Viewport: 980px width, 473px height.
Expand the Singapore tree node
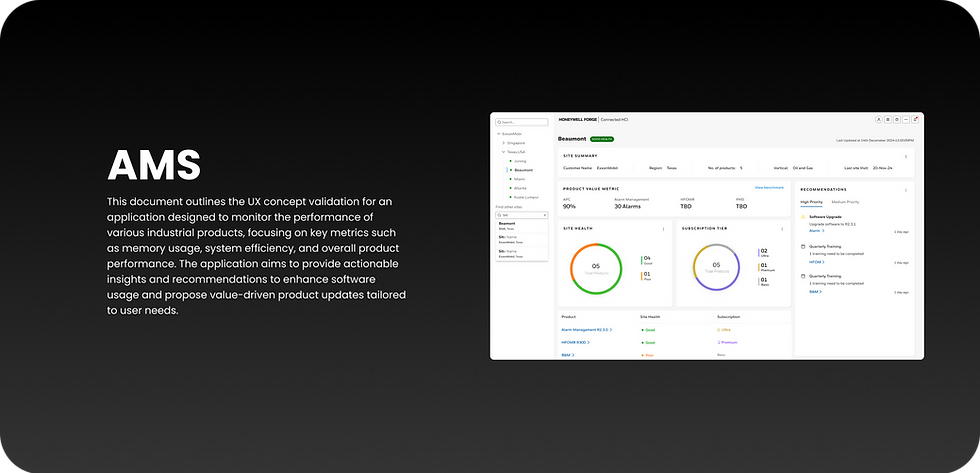coord(504,143)
